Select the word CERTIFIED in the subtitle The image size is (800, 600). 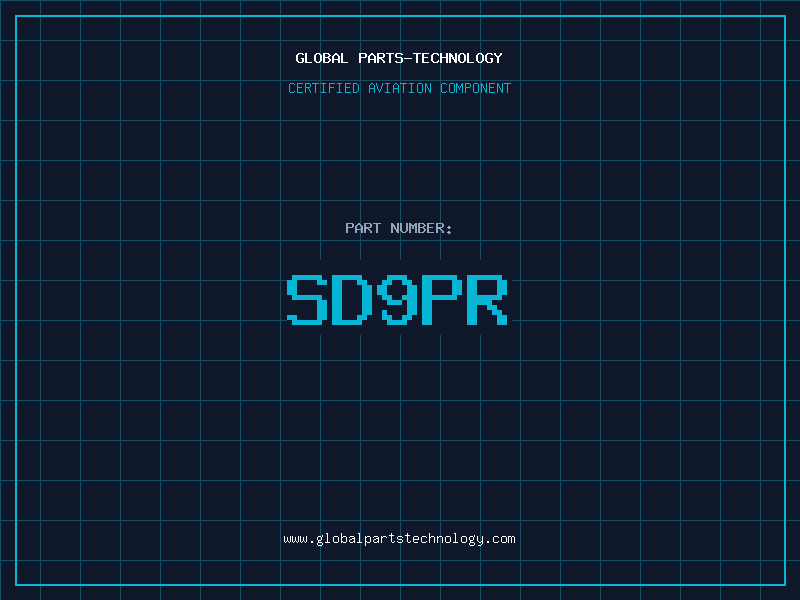(324, 88)
